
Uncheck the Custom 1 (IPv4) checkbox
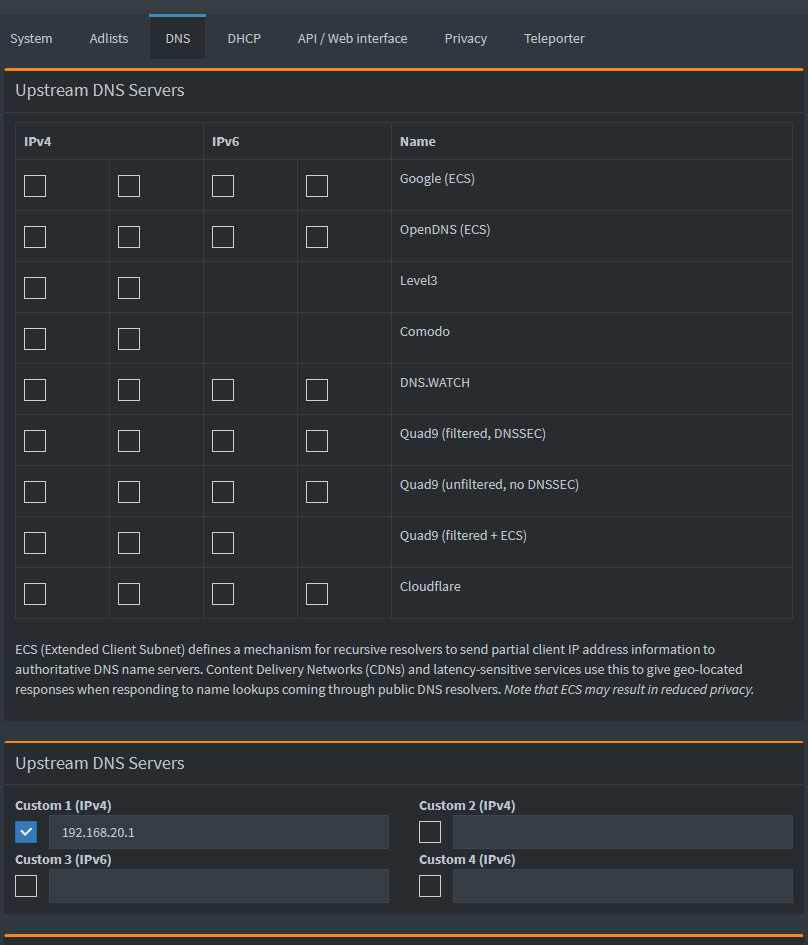[x=26, y=832]
